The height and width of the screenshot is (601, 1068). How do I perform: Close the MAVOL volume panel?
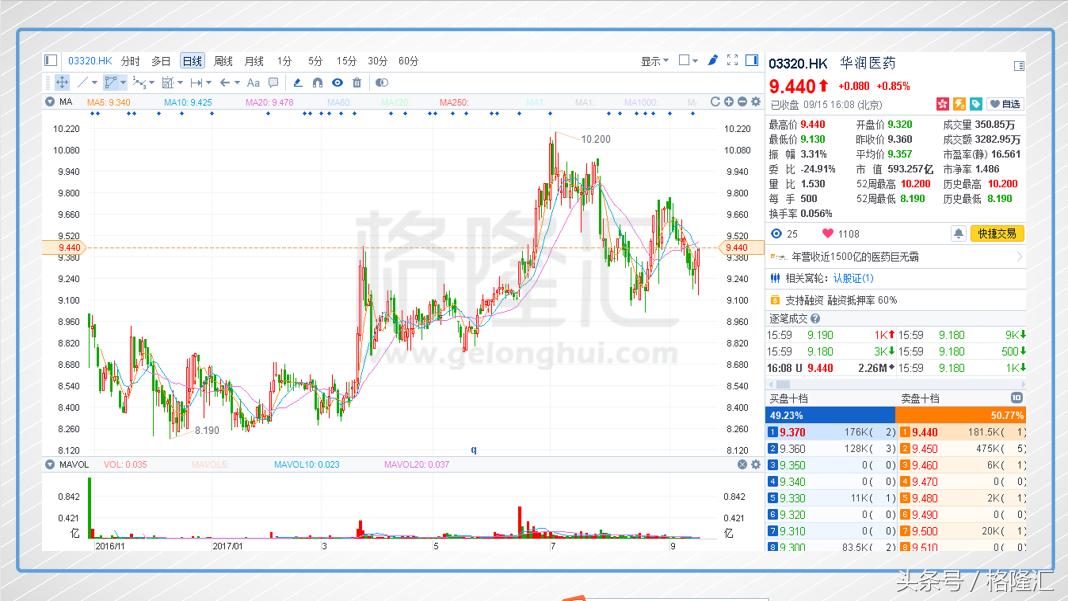coord(742,464)
